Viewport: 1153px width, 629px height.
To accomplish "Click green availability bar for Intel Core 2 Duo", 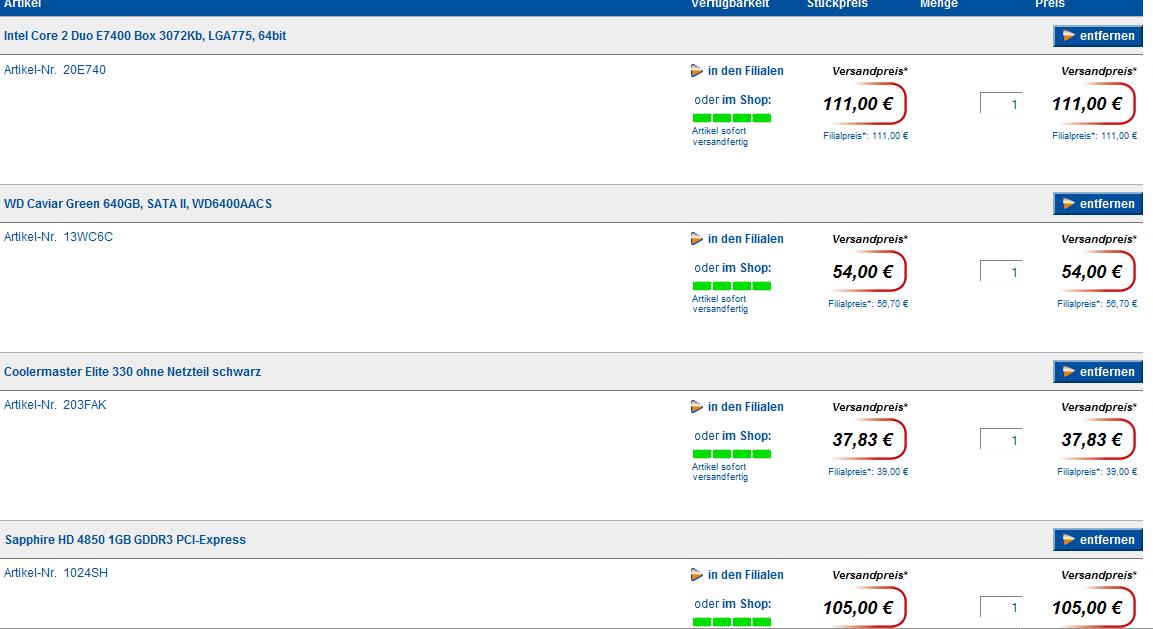I will click(x=732, y=118).
